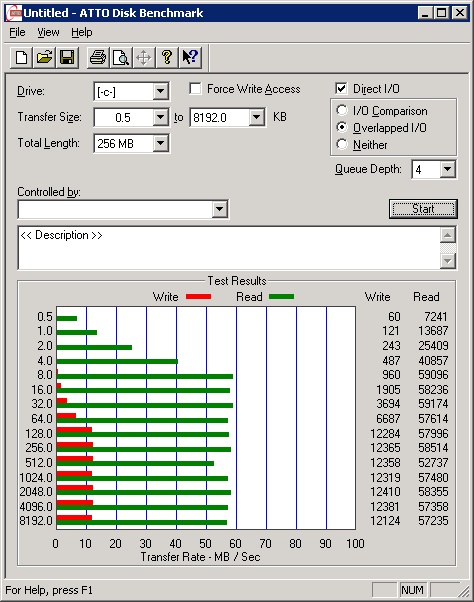Click Description scrollbar down arrow
The image size is (474, 602).
448,261
